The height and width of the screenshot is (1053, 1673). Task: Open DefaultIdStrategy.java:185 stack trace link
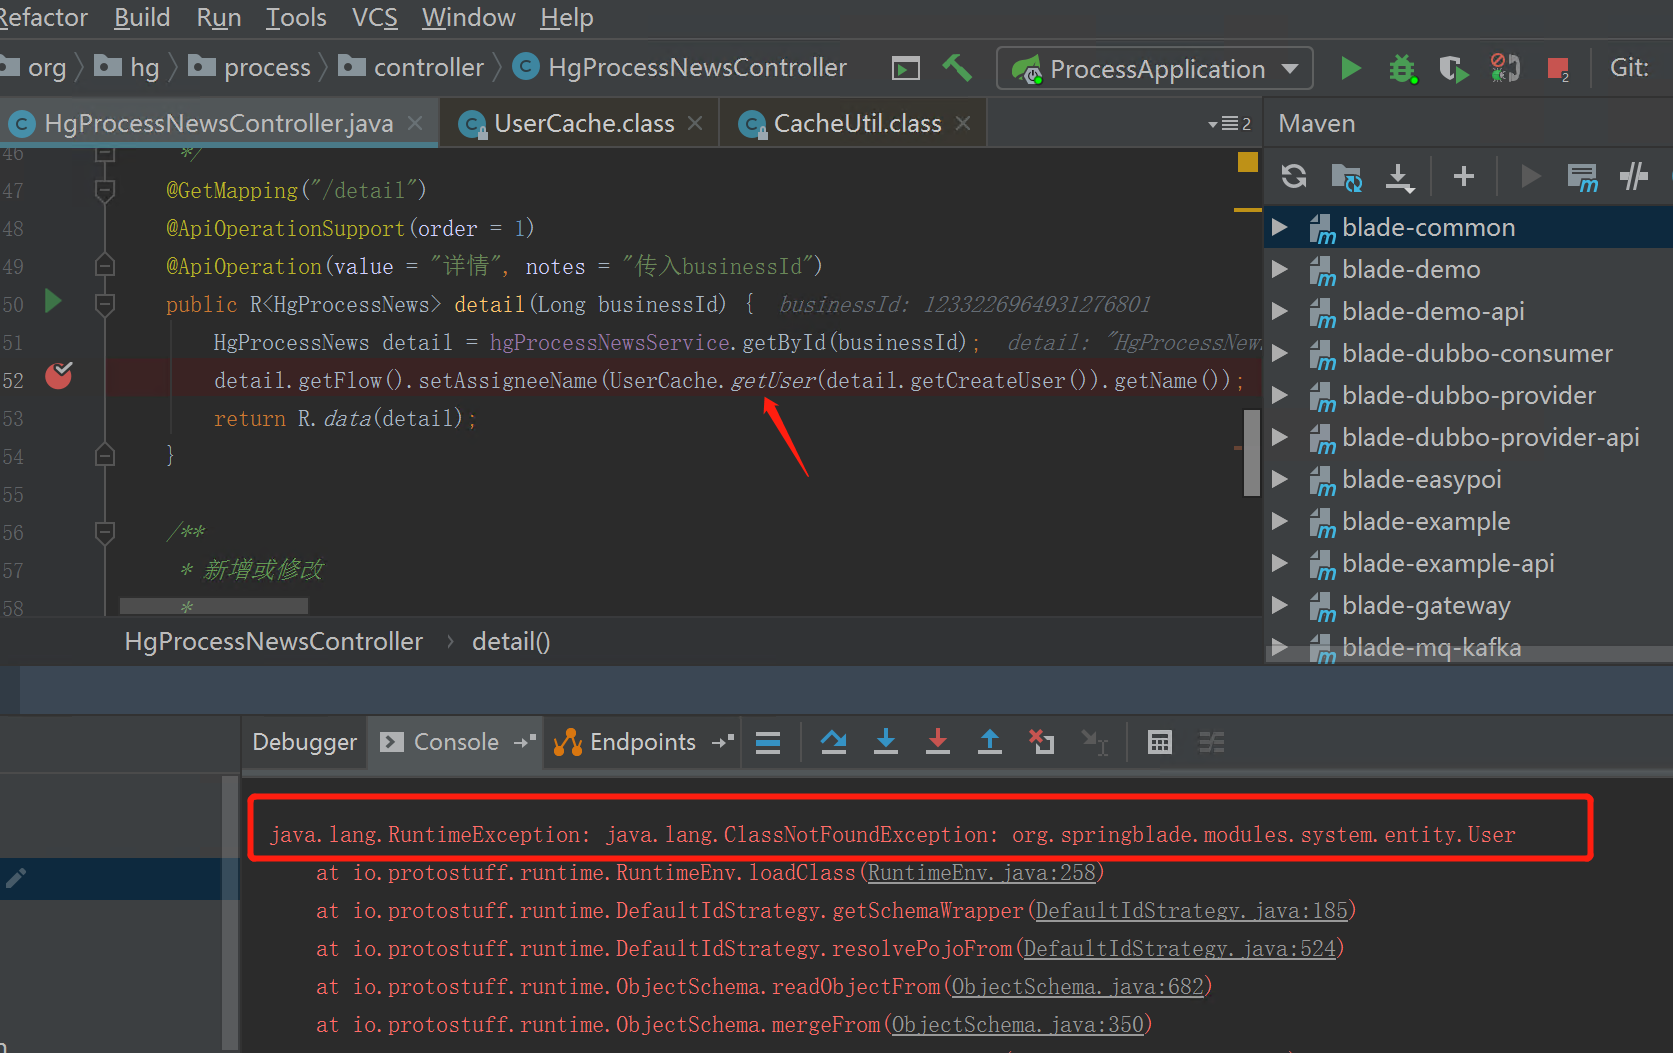pos(1191,911)
